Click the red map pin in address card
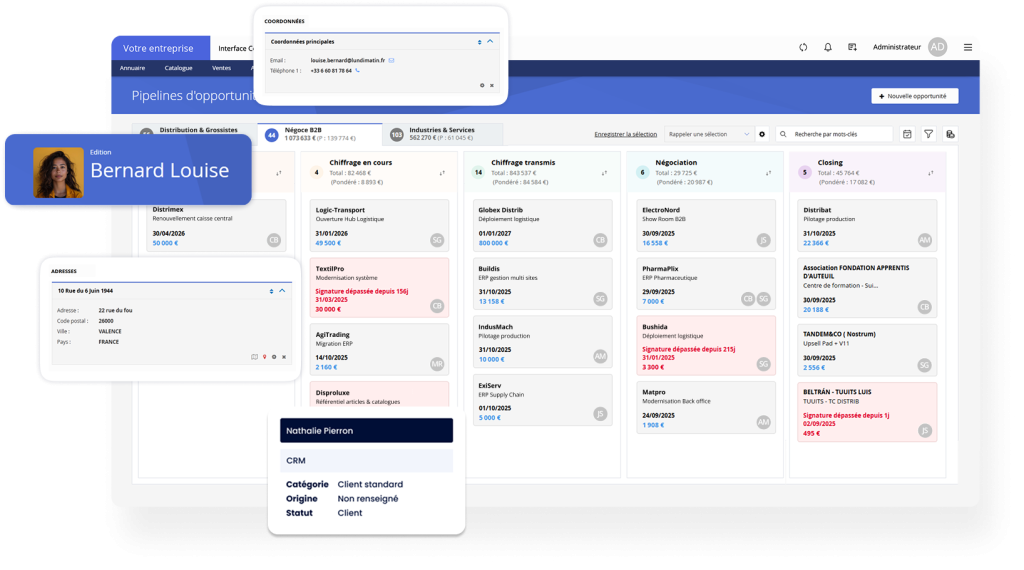 [264, 357]
